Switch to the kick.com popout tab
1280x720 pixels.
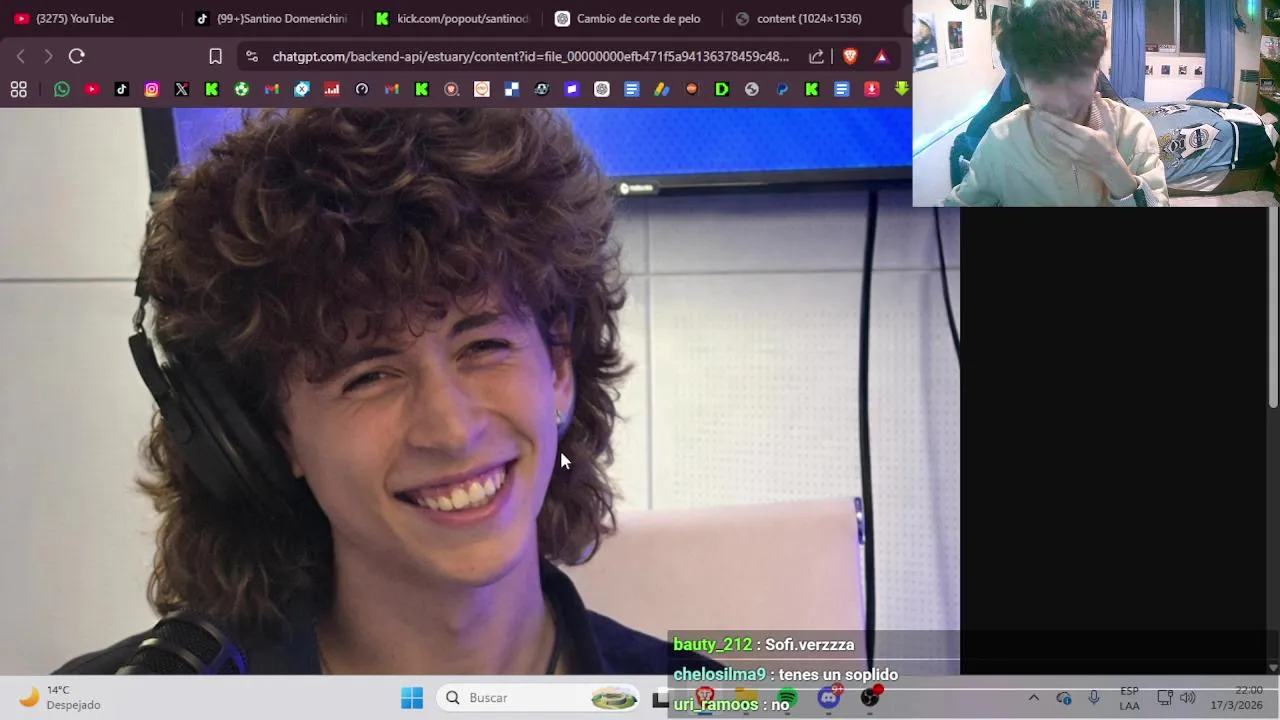(x=452, y=18)
